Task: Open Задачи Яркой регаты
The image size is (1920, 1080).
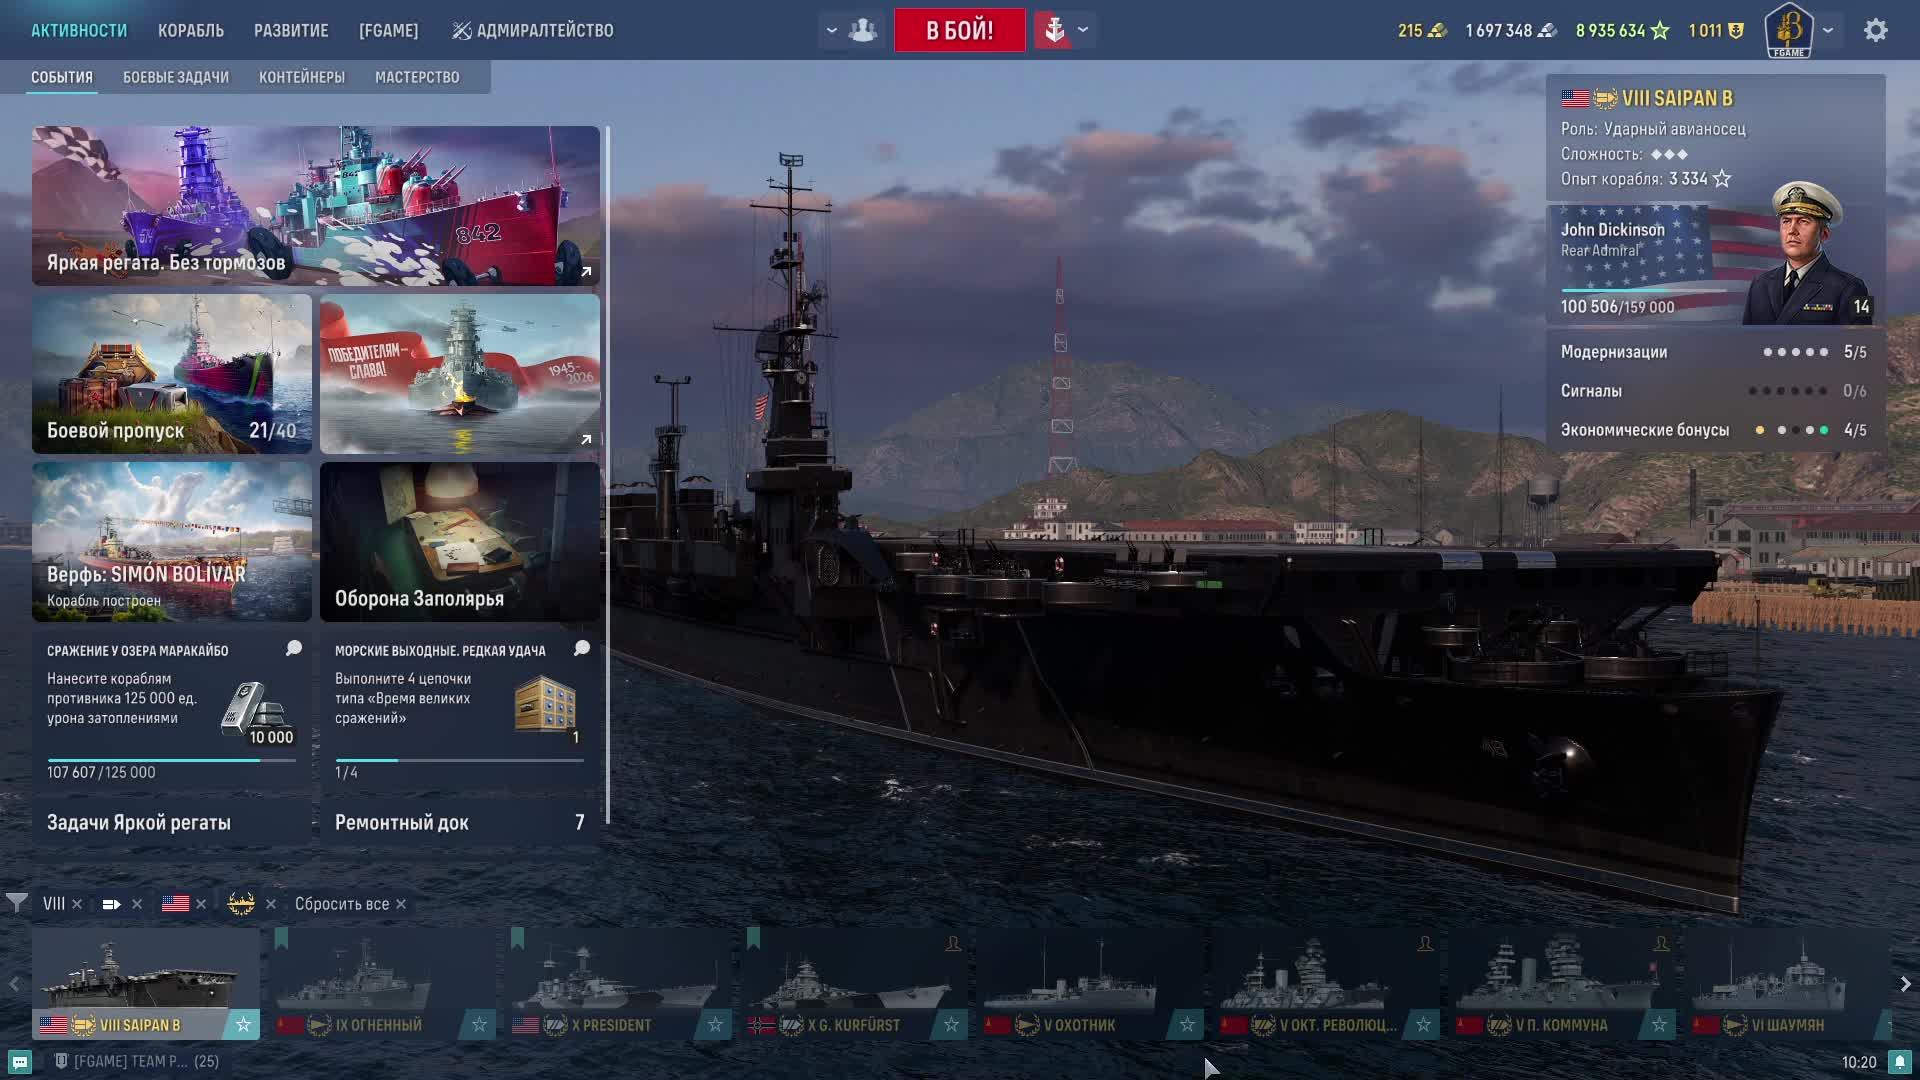Action: tap(172, 822)
